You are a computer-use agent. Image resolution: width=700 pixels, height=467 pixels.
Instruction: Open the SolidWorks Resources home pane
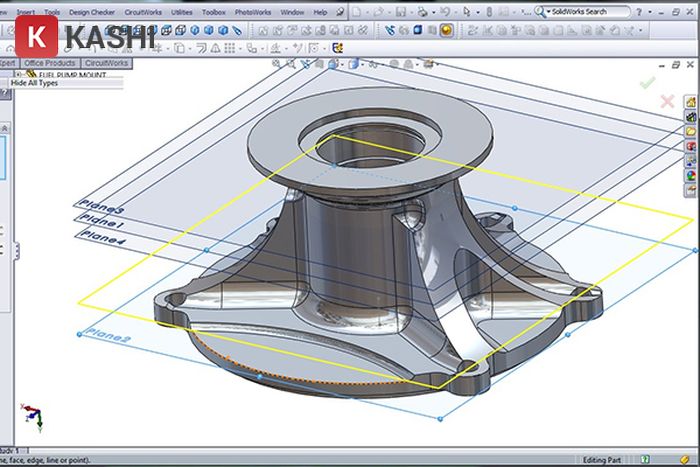[x=691, y=102]
